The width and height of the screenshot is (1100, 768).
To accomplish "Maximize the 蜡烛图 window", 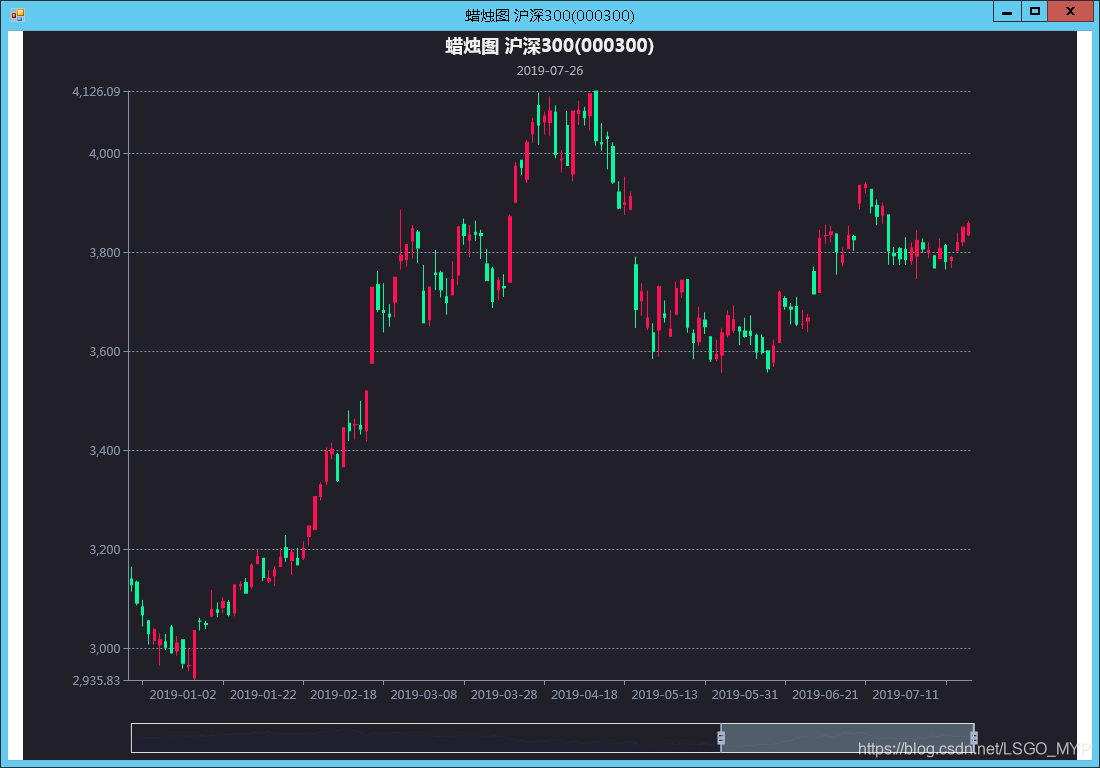I will click(1034, 11).
